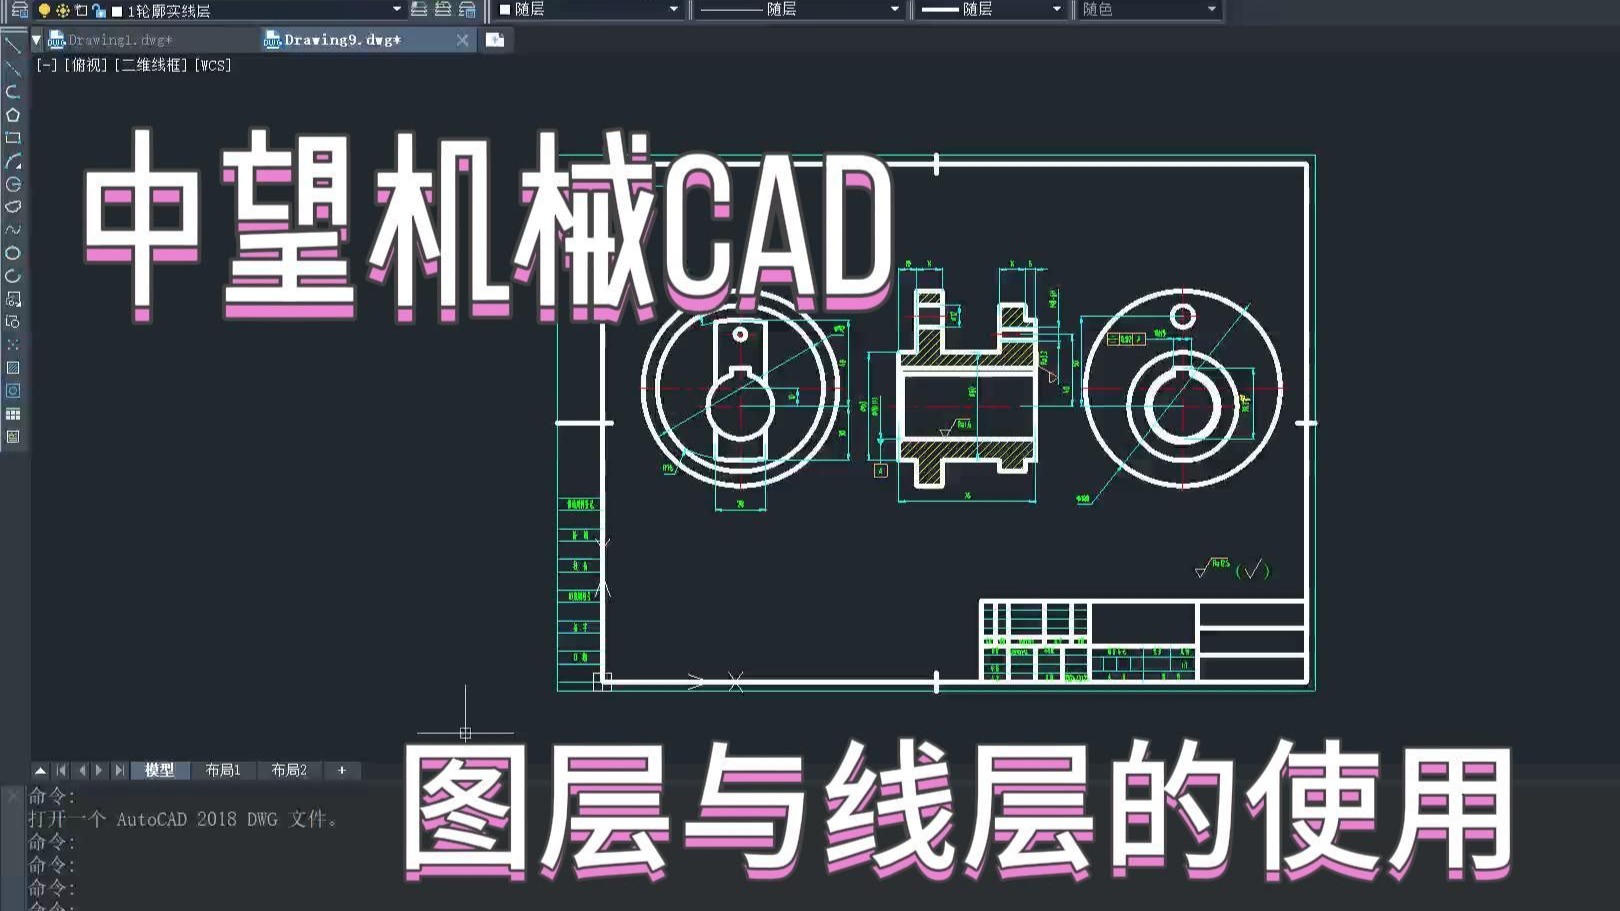Screen dimensions: 1620x911
Task: Click the command line text '打开一个 AutoCAD 2018 DWG 文件。'
Action: click(184, 819)
